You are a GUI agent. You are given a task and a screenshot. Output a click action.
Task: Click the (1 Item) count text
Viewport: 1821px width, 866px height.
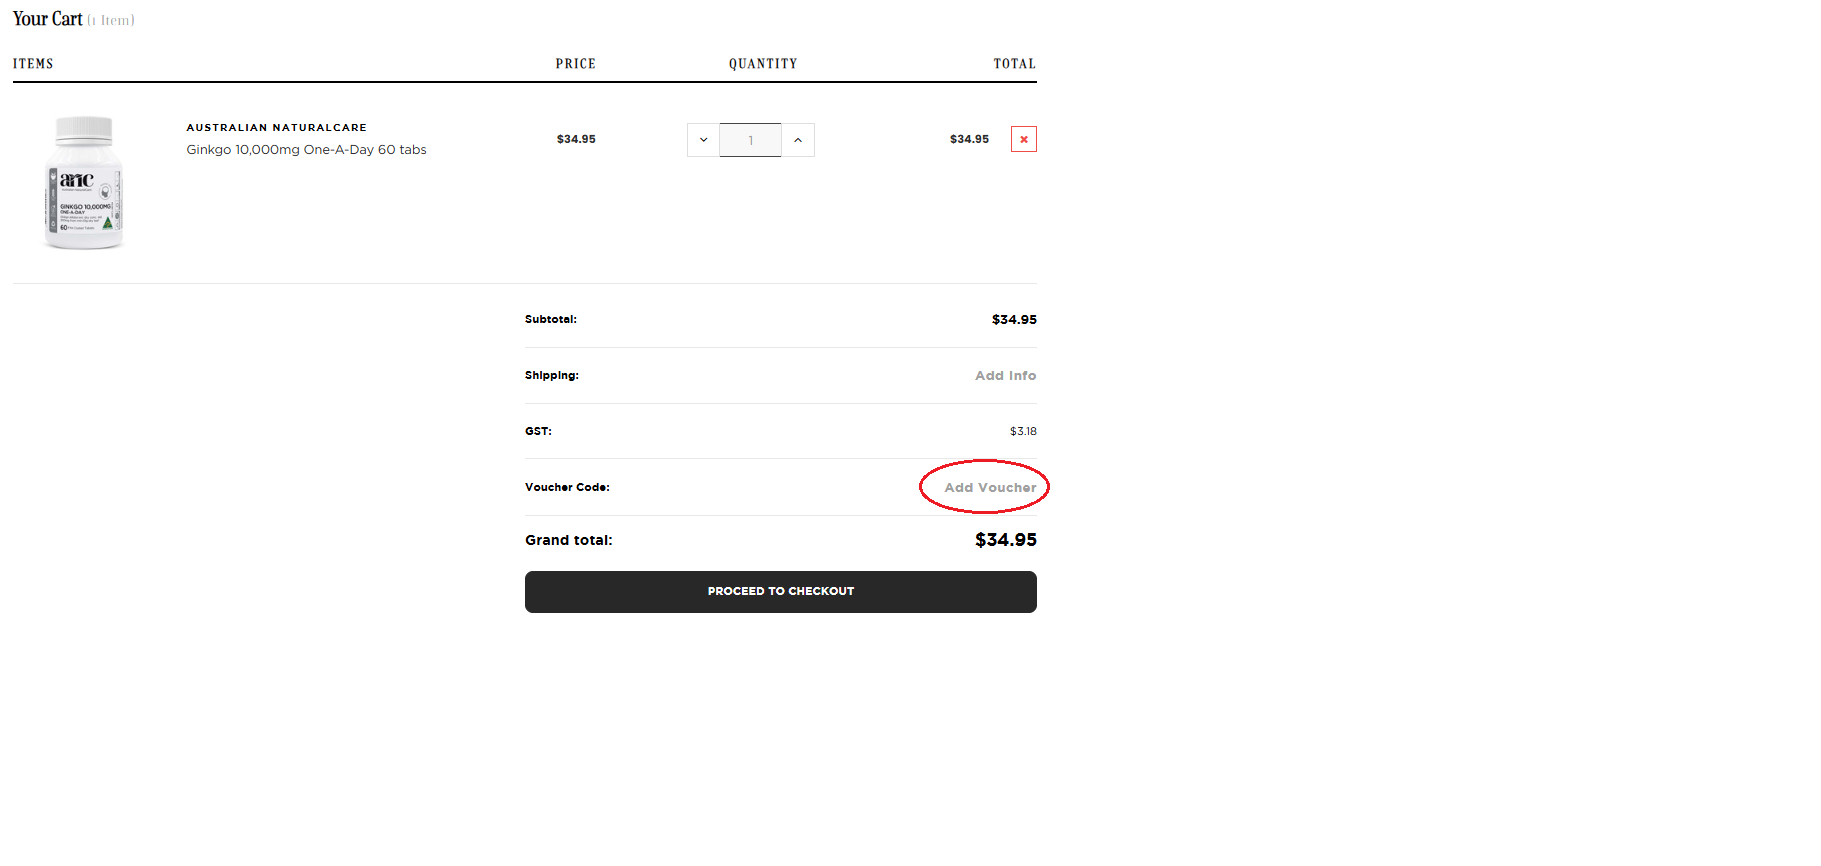pyautogui.click(x=111, y=20)
